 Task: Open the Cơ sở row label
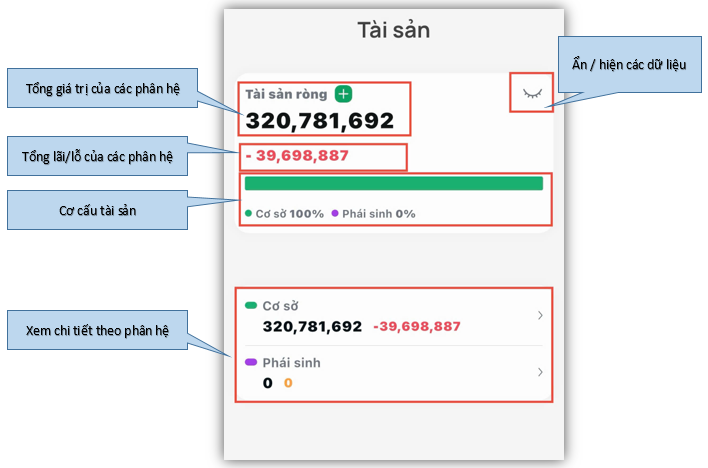click(x=280, y=306)
